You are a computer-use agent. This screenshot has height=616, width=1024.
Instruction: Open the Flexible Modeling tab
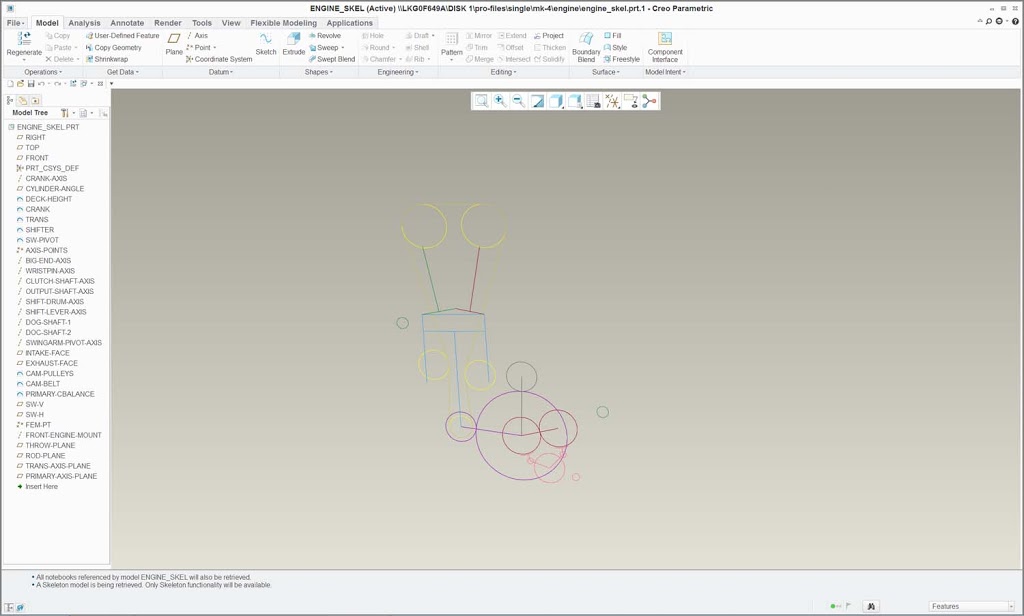pos(283,23)
